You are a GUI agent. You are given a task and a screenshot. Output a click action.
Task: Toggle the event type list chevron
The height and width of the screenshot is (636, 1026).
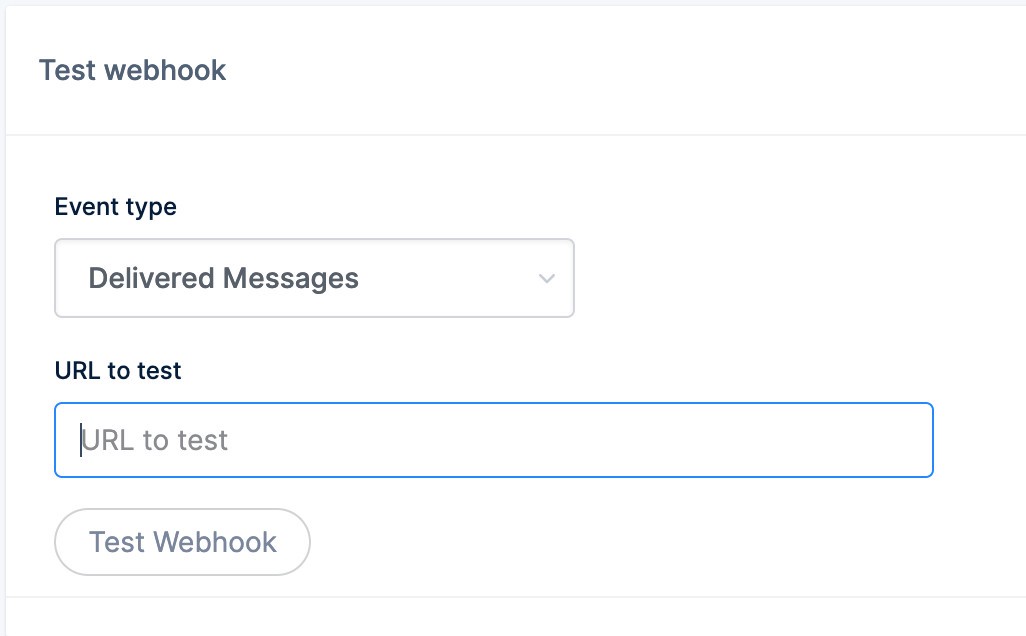pyautogui.click(x=546, y=278)
